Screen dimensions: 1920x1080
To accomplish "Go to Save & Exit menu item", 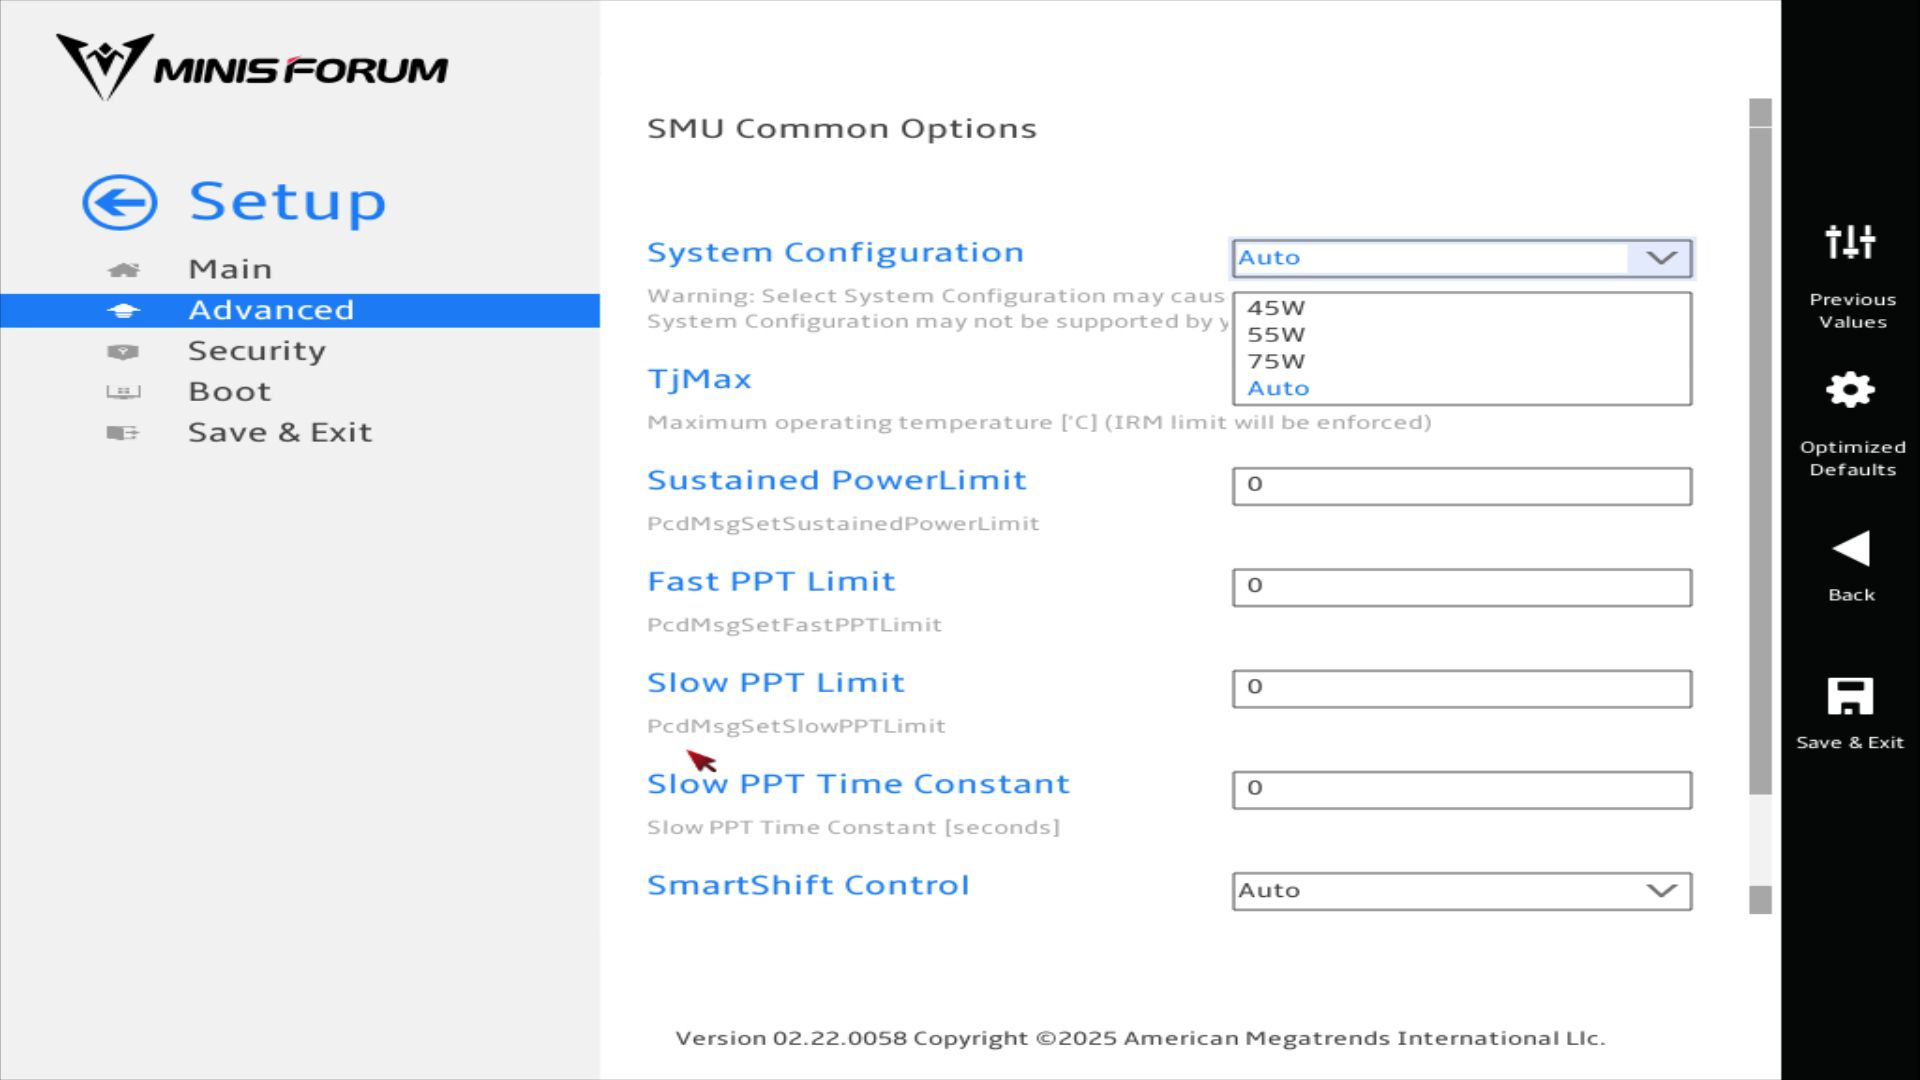I will point(279,433).
